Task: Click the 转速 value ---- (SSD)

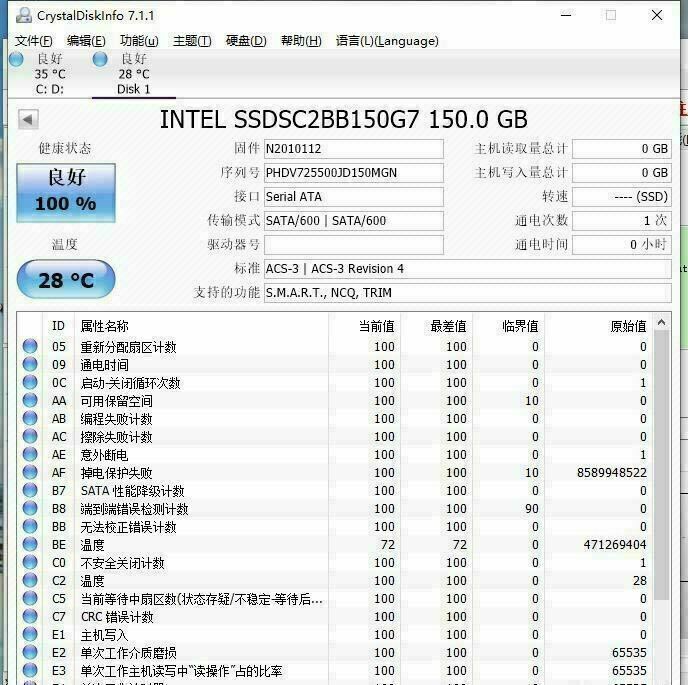Action: 622,197
